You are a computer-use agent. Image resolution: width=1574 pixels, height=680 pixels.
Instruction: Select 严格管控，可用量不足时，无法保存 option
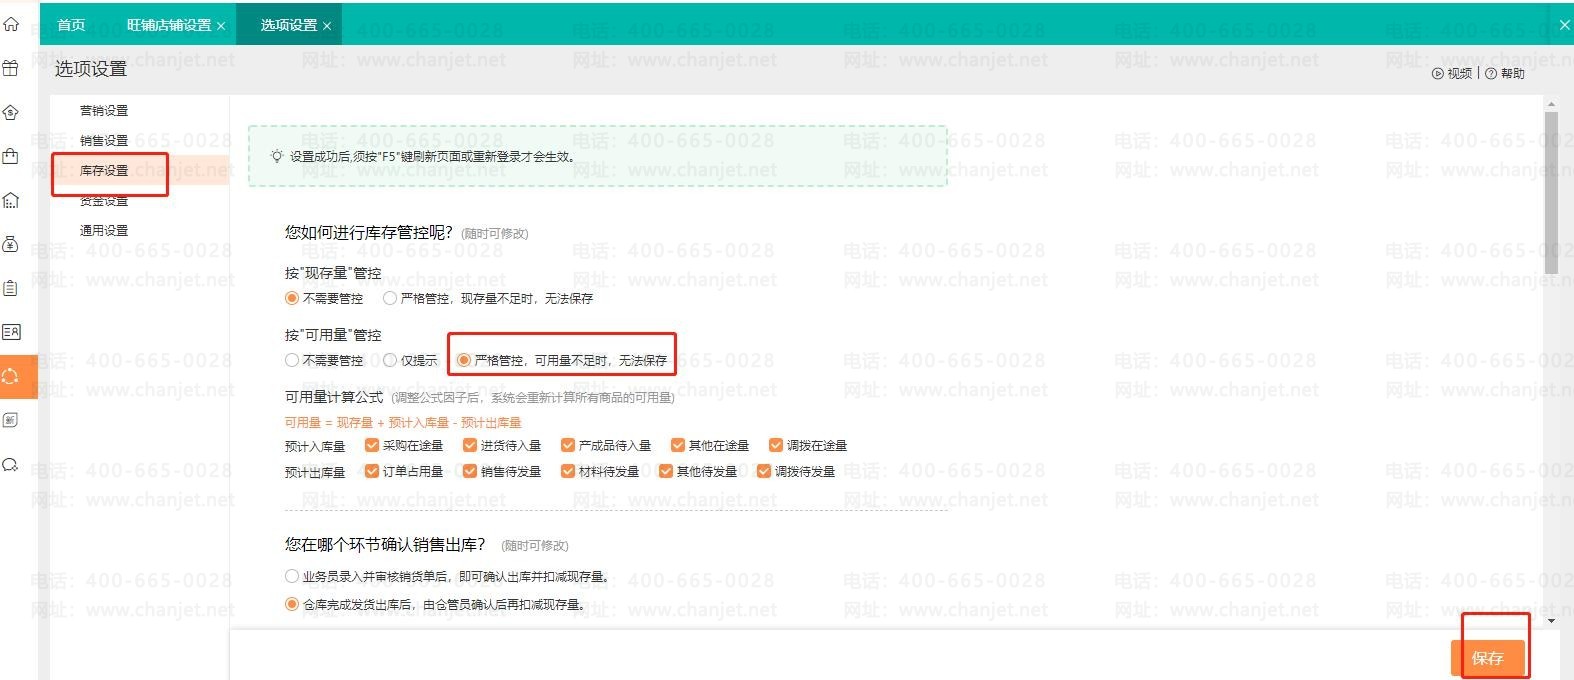[464, 360]
